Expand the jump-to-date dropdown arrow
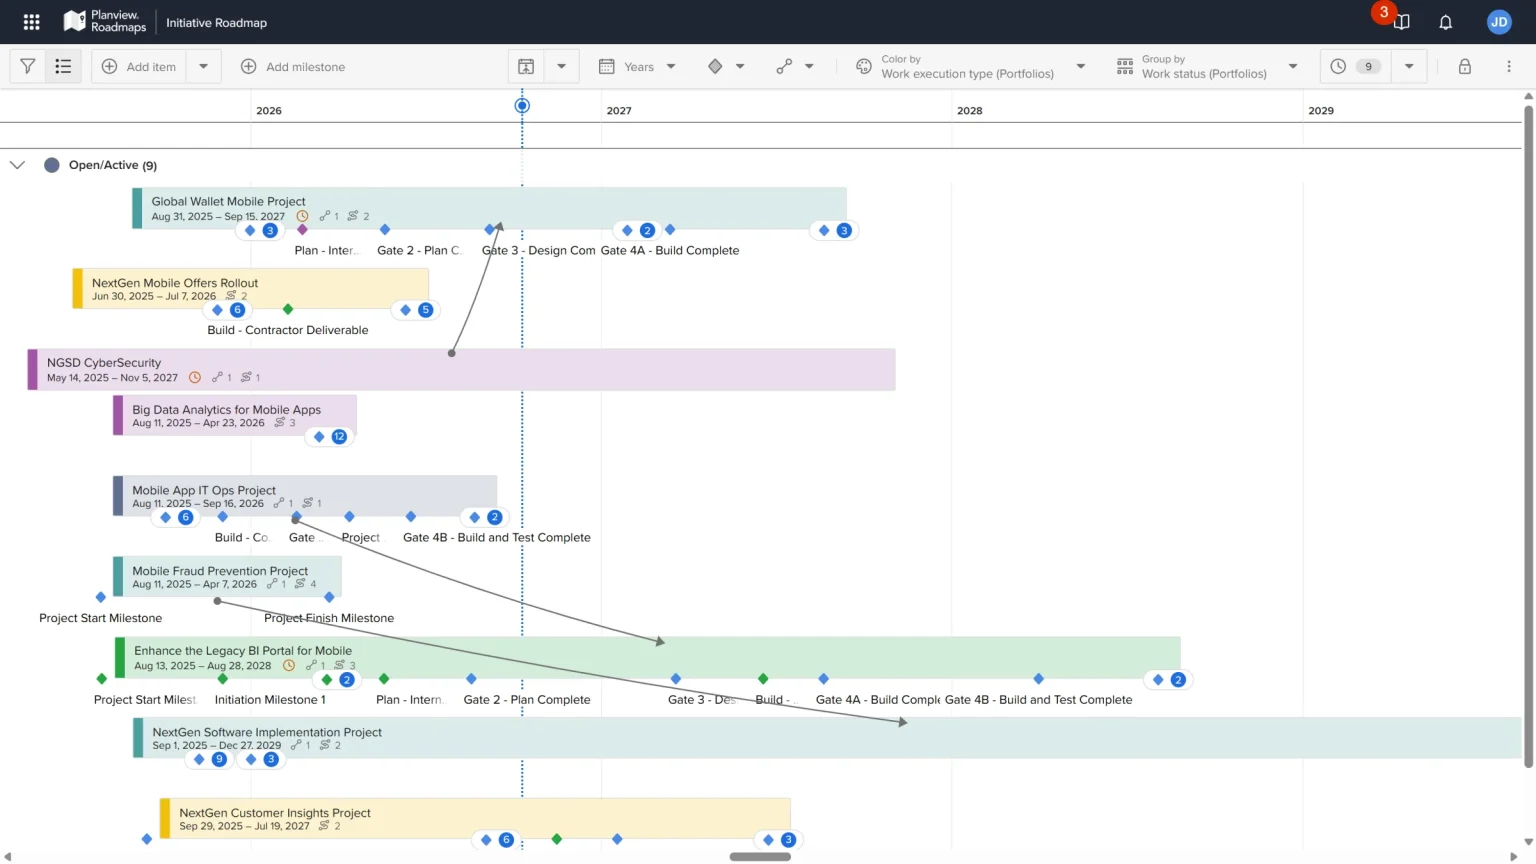The width and height of the screenshot is (1536, 864). 561,66
